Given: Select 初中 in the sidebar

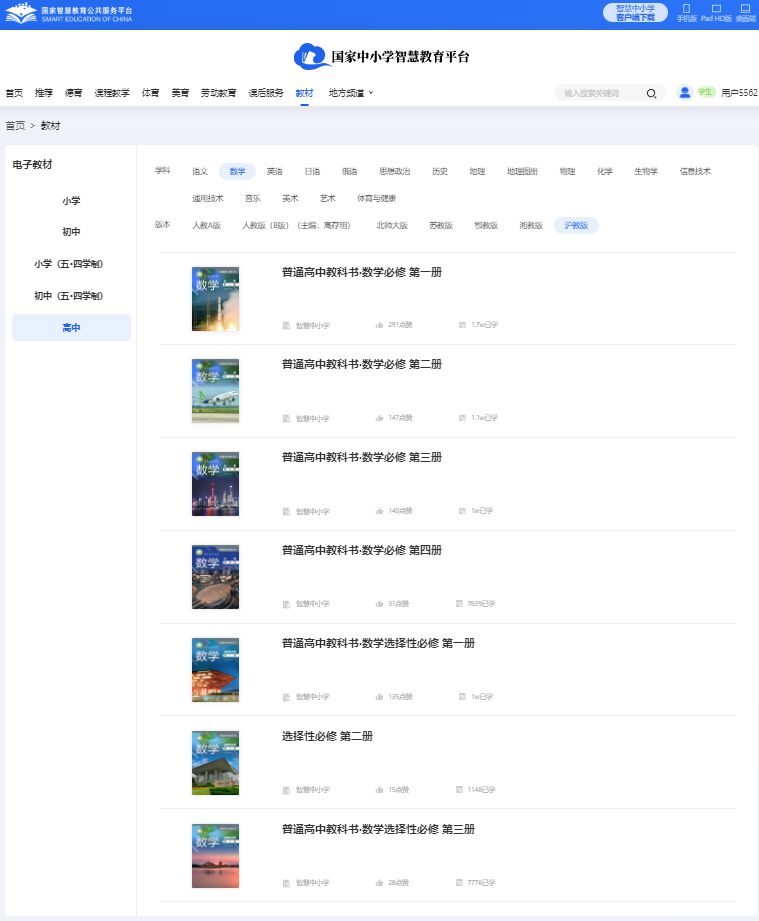Looking at the screenshot, I should [x=71, y=232].
